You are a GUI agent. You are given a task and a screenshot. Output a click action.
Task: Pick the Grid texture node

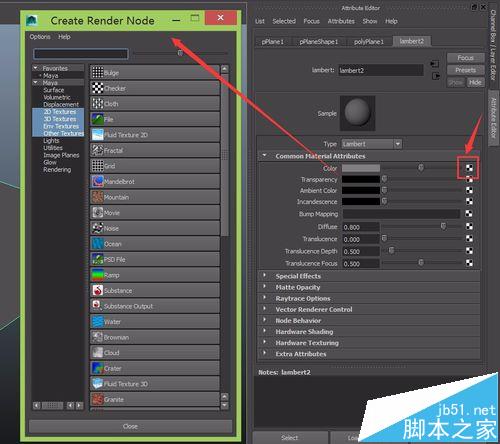pyautogui.click(x=155, y=166)
